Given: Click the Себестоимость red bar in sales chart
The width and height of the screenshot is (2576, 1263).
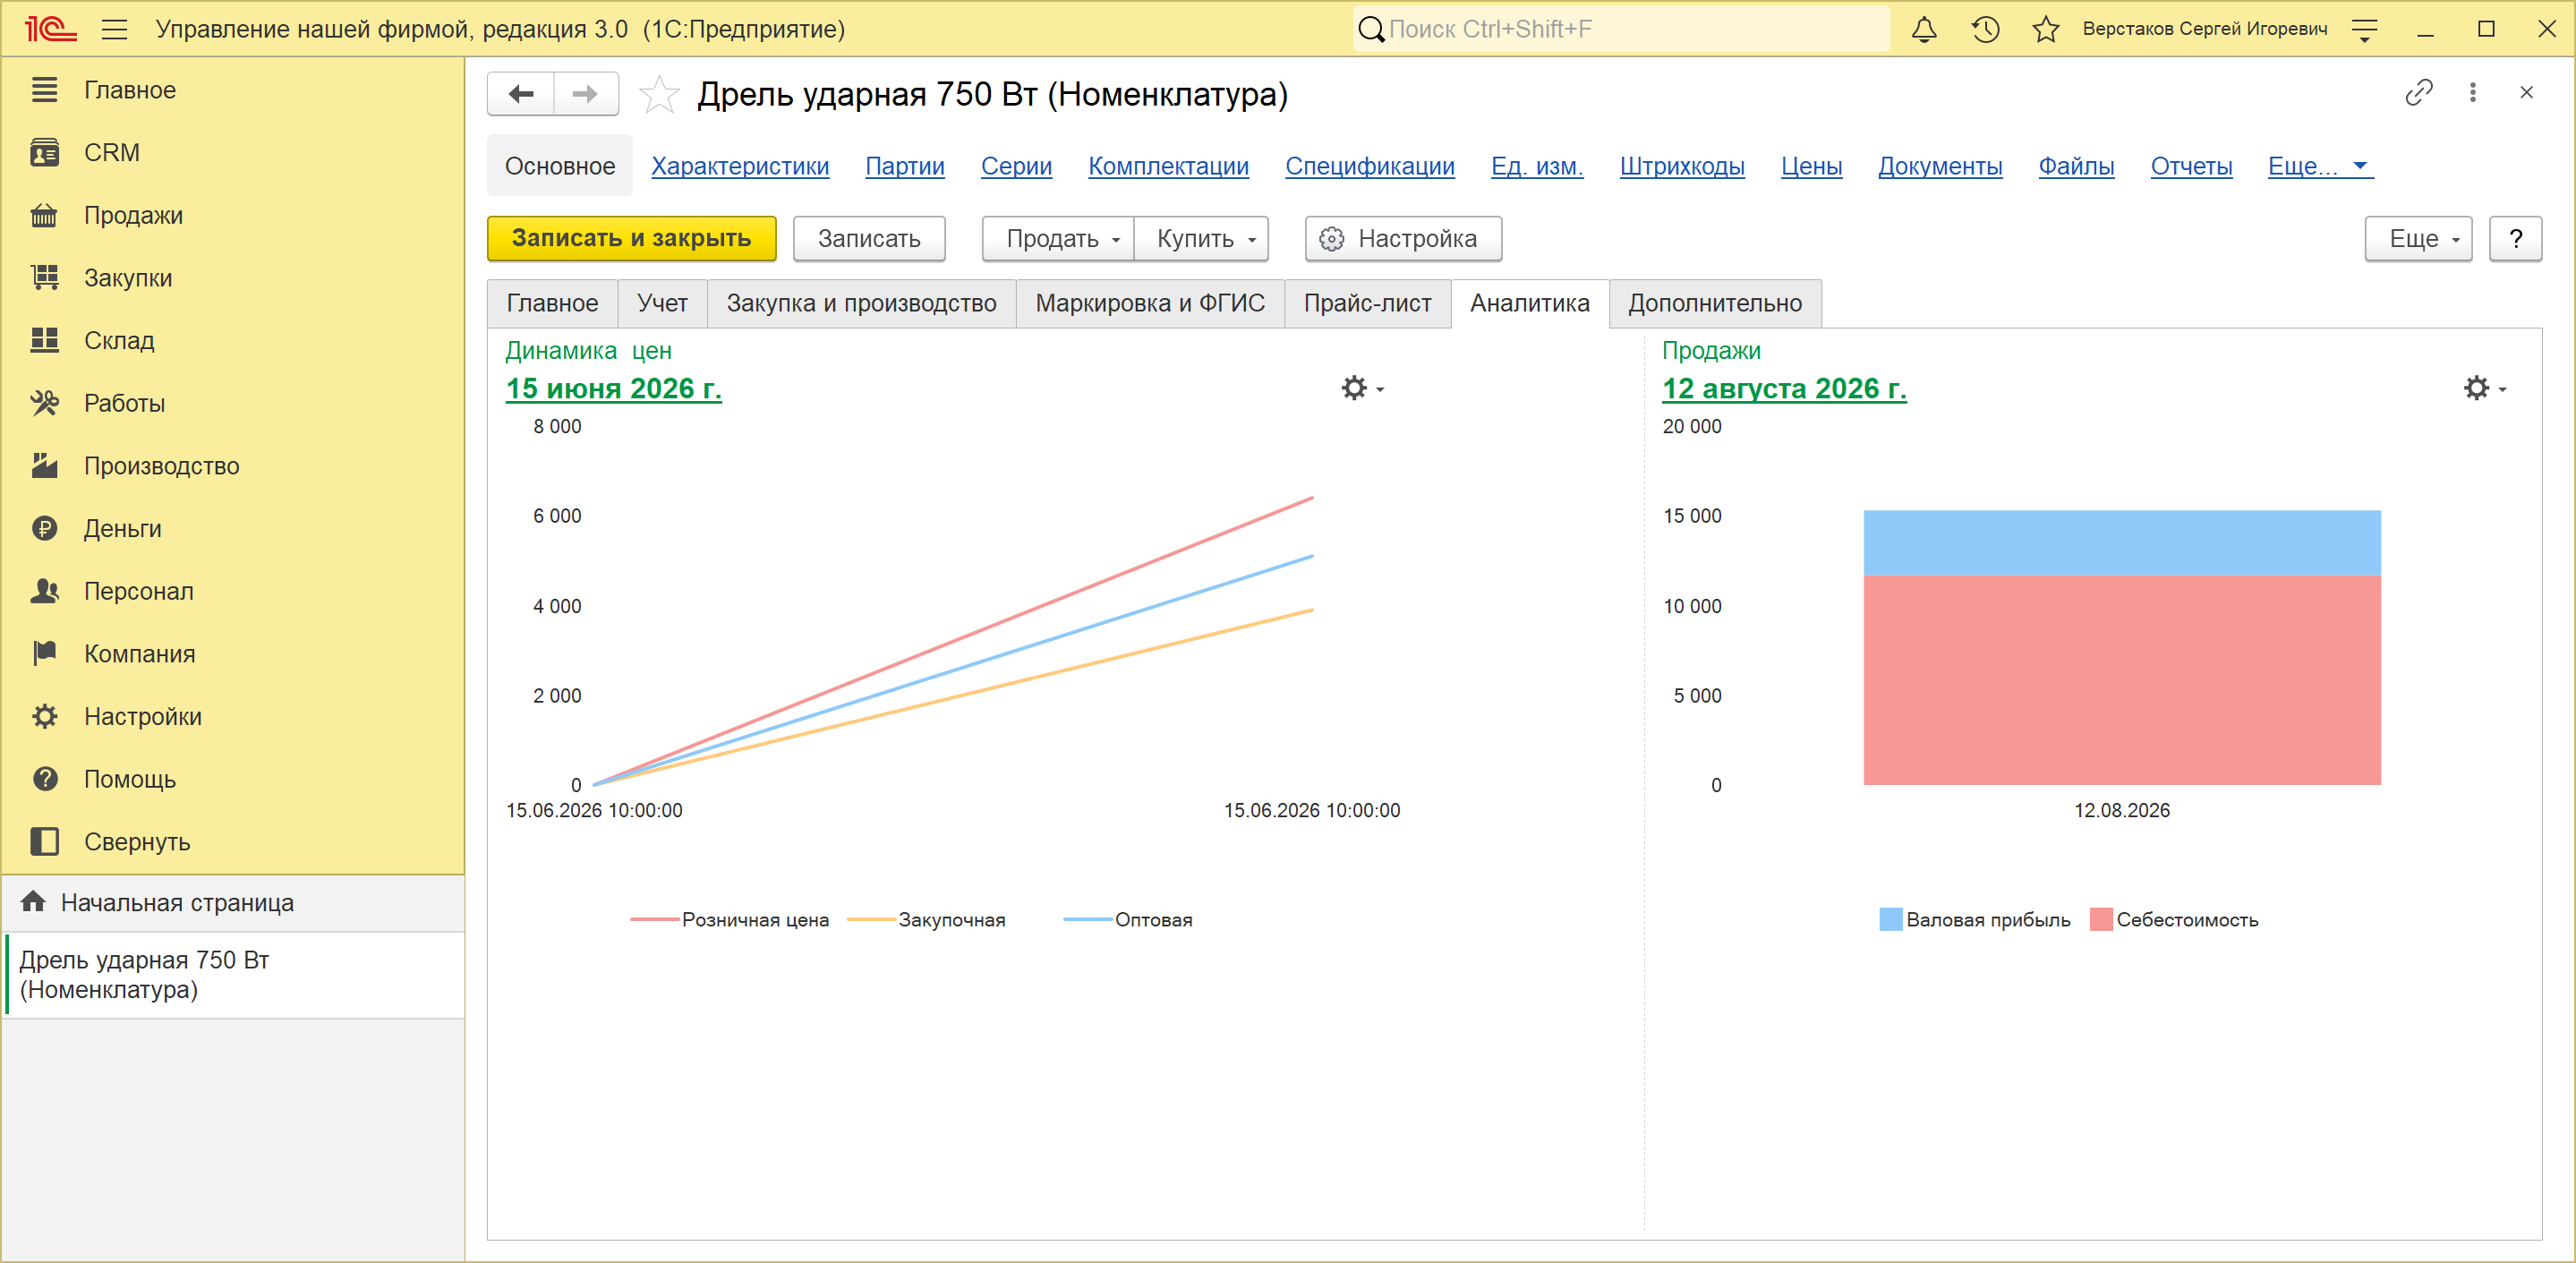Looking at the screenshot, I should [x=2121, y=679].
